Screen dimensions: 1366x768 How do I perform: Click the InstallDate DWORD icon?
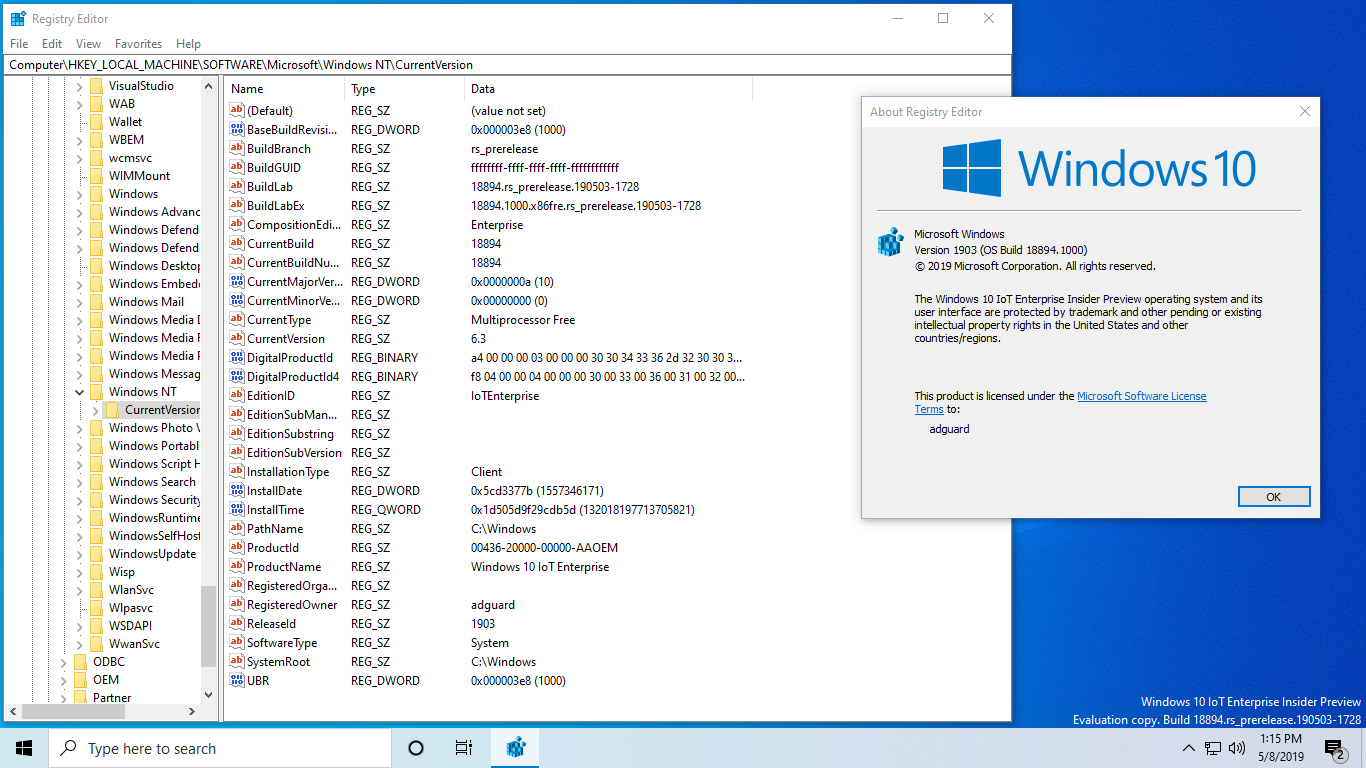click(x=237, y=491)
